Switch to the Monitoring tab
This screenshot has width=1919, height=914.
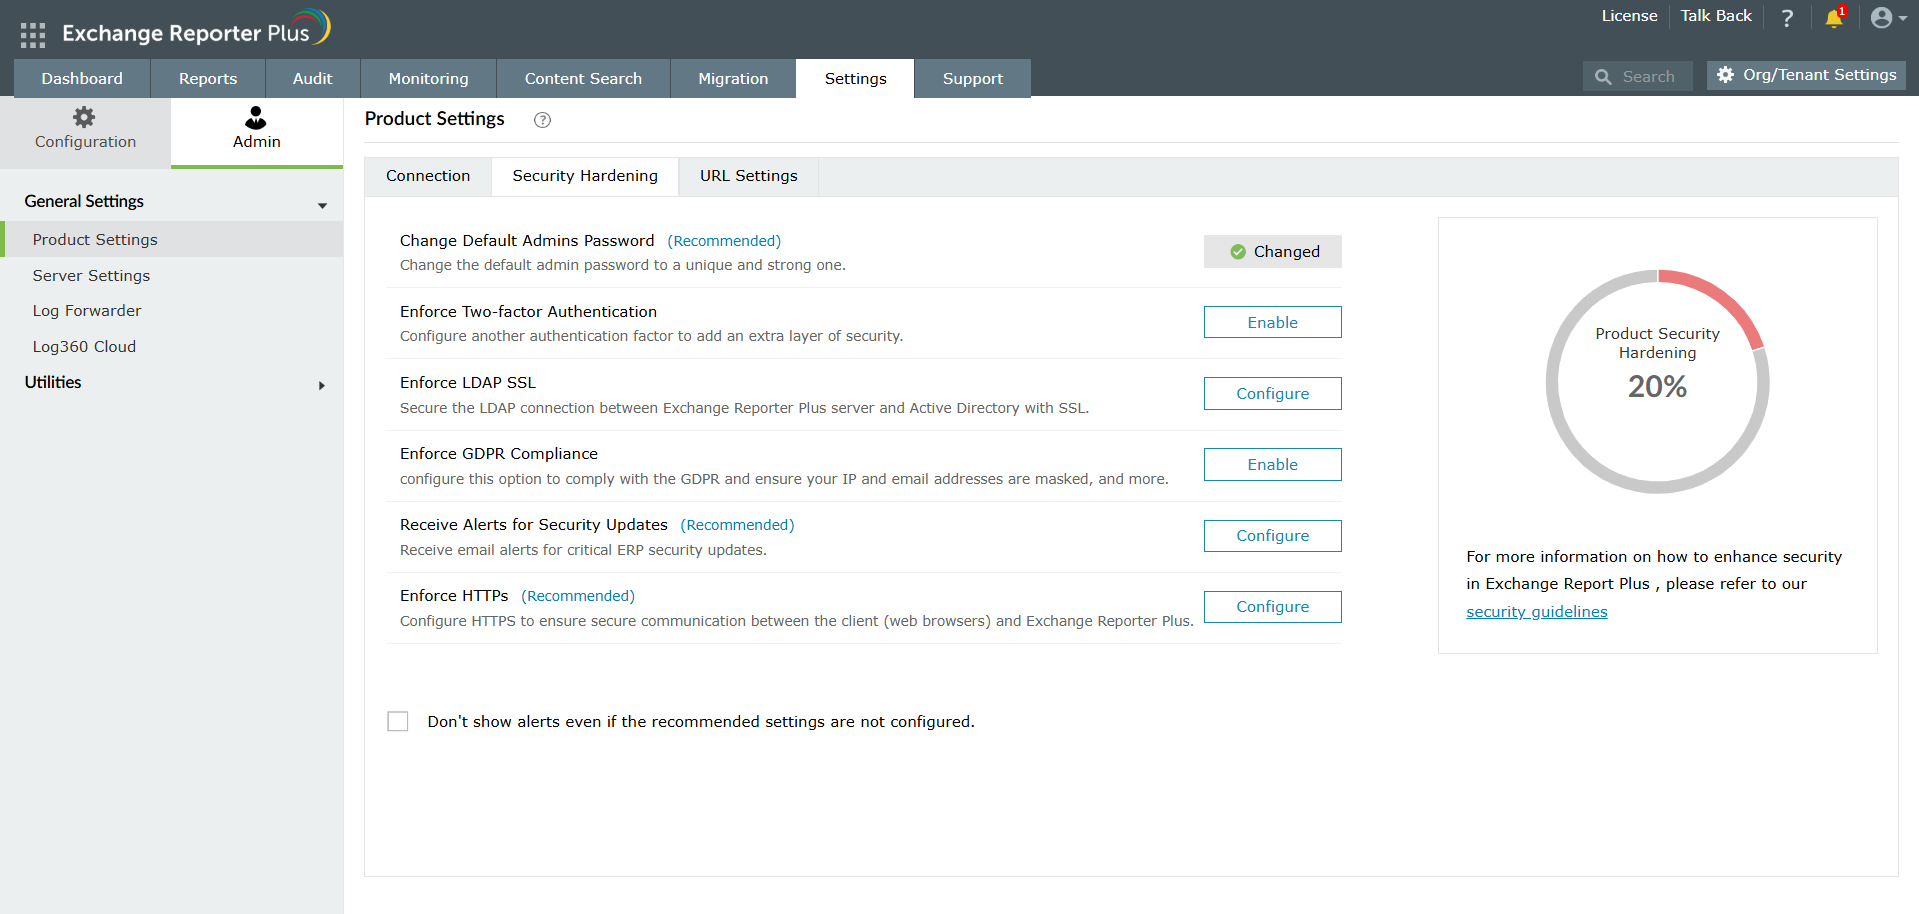pos(429,78)
